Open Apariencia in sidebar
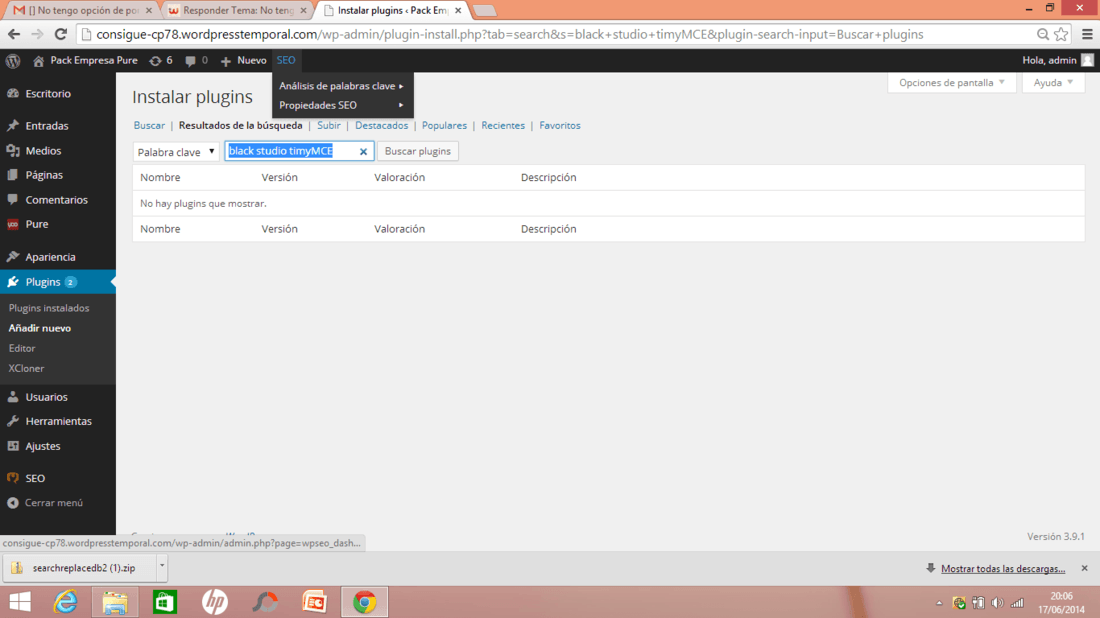Viewport: 1100px width, 618px height. (x=50, y=257)
